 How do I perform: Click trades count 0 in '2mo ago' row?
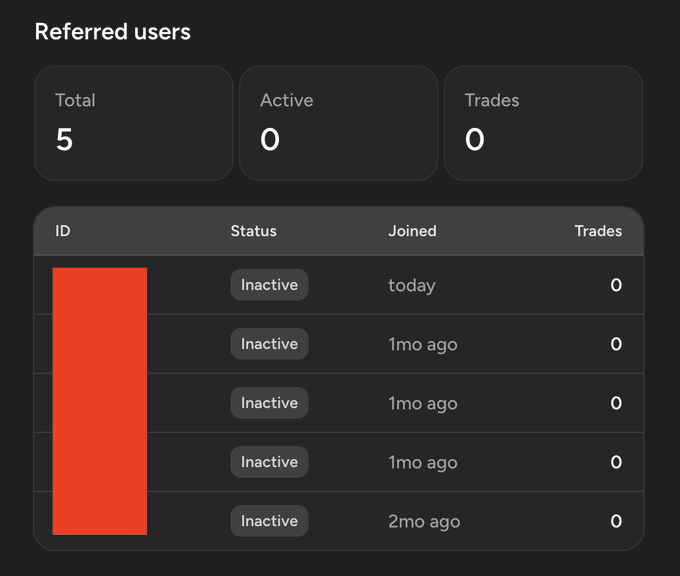[x=616, y=521]
